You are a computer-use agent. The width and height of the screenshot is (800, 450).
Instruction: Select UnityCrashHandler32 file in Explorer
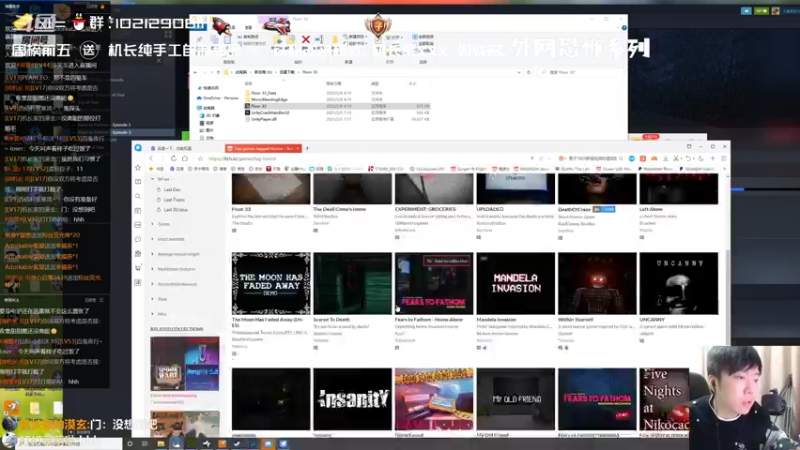click(267, 113)
